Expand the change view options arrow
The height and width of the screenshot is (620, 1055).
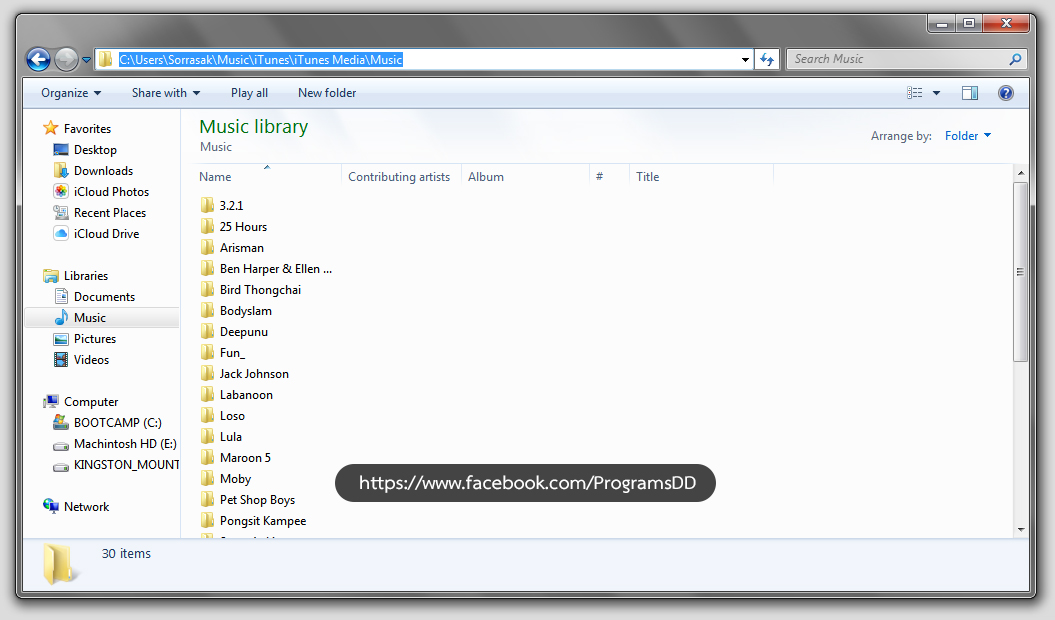[937, 93]
